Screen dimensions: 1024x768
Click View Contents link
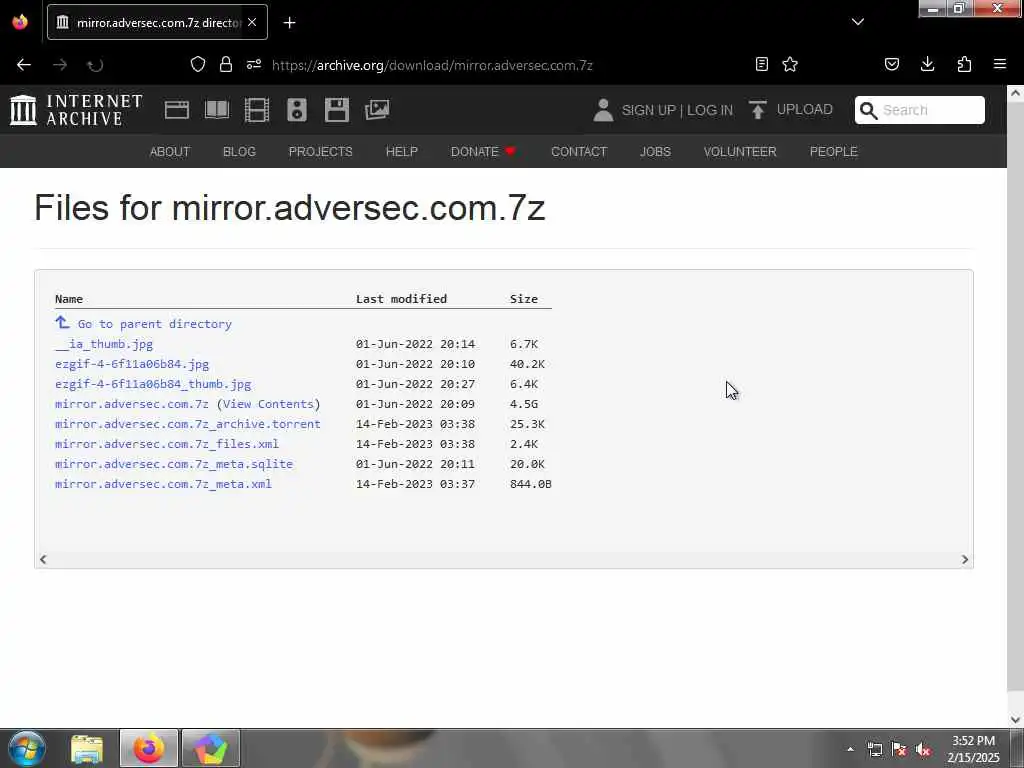268,404
